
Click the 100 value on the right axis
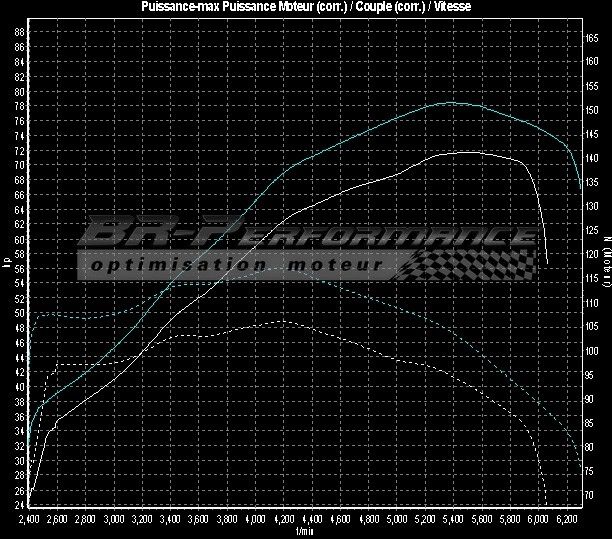pos(592,351)
